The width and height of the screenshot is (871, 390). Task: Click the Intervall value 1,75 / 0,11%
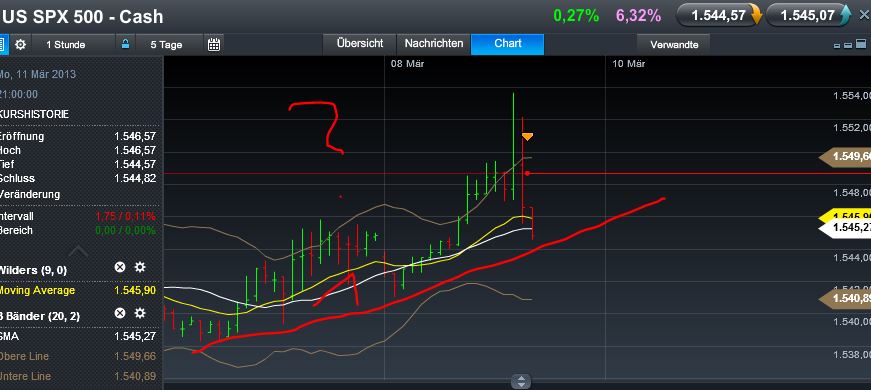pyautogui.click(x=126, y=216)
